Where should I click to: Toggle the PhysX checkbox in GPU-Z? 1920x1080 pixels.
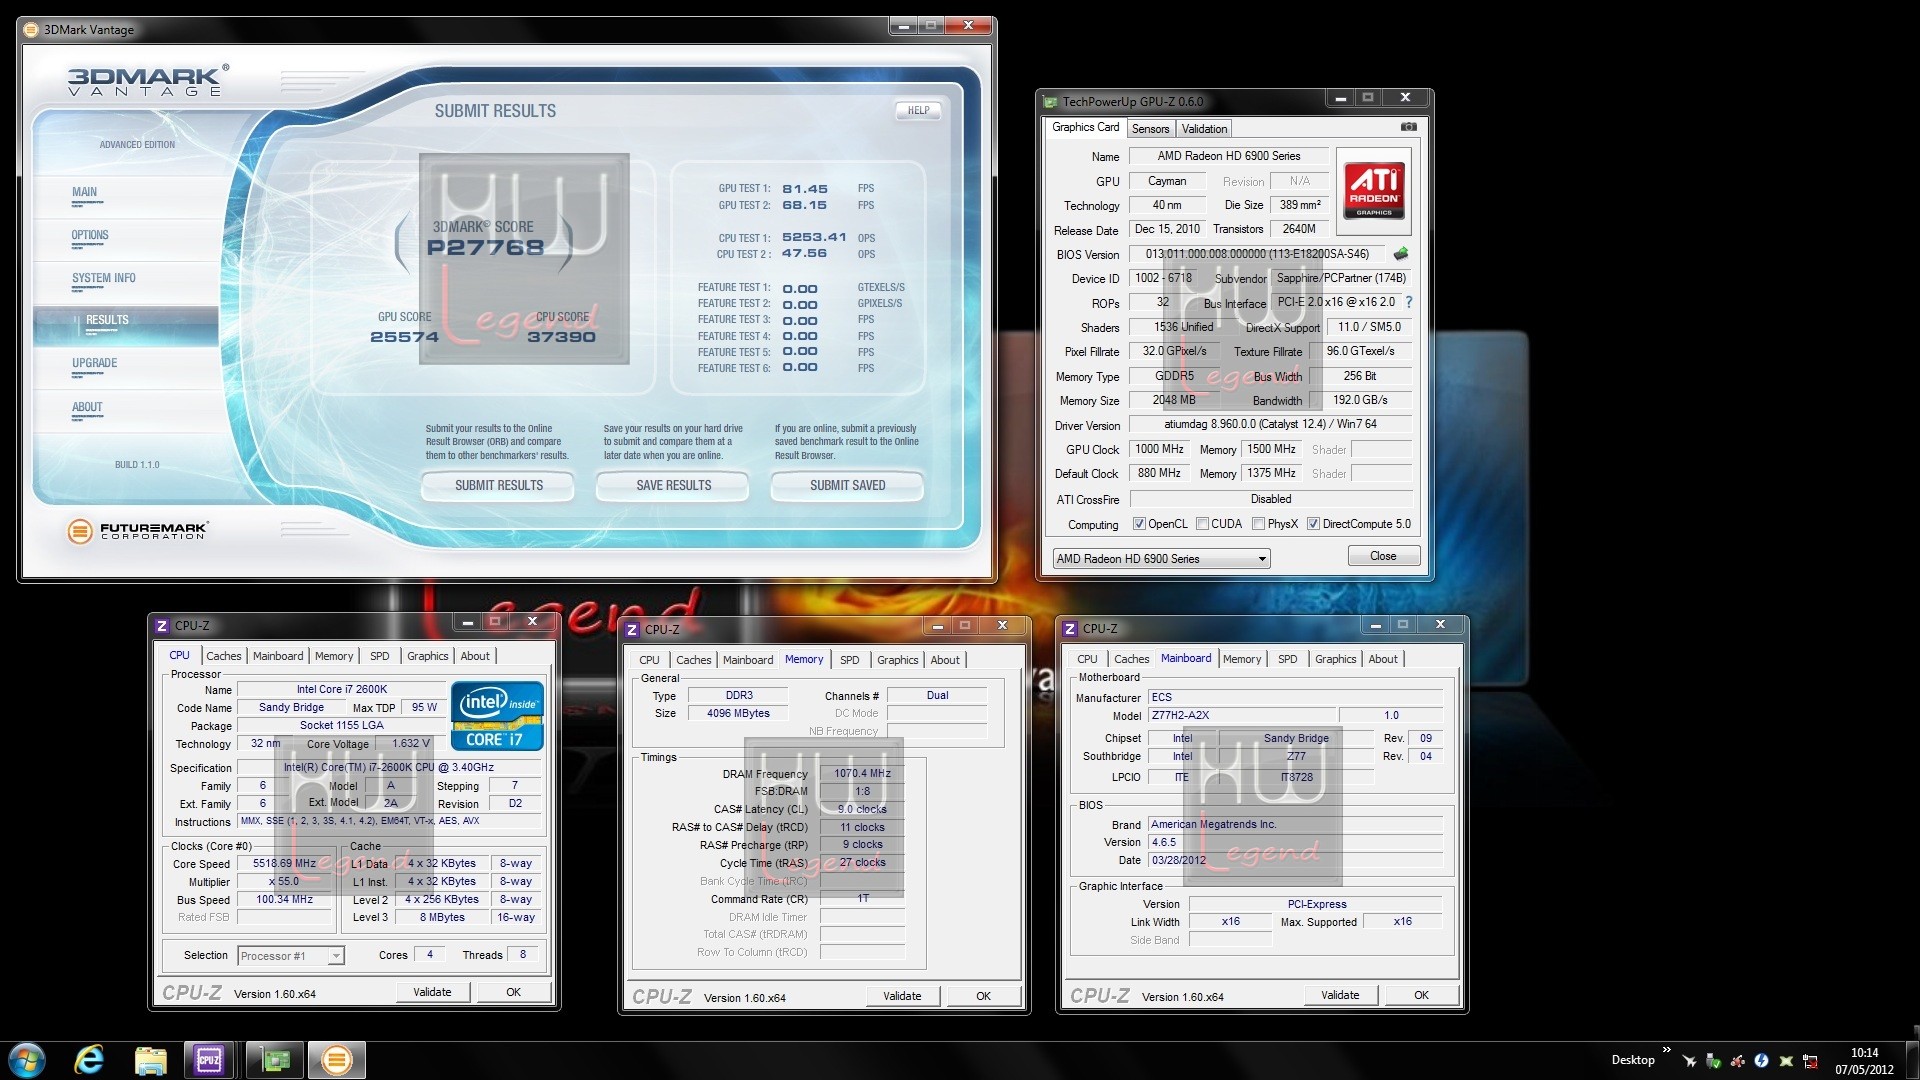pos(1258,524)
